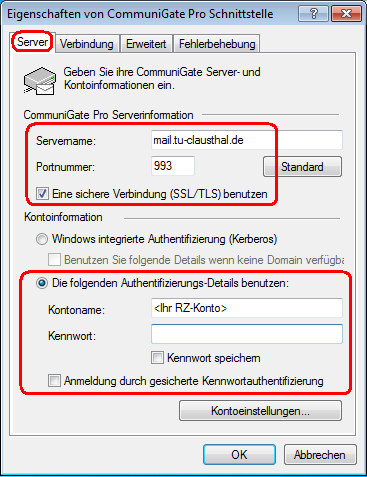
Task: Enable the Kennwort speichern checkbox
Action: tap(157, 358)
